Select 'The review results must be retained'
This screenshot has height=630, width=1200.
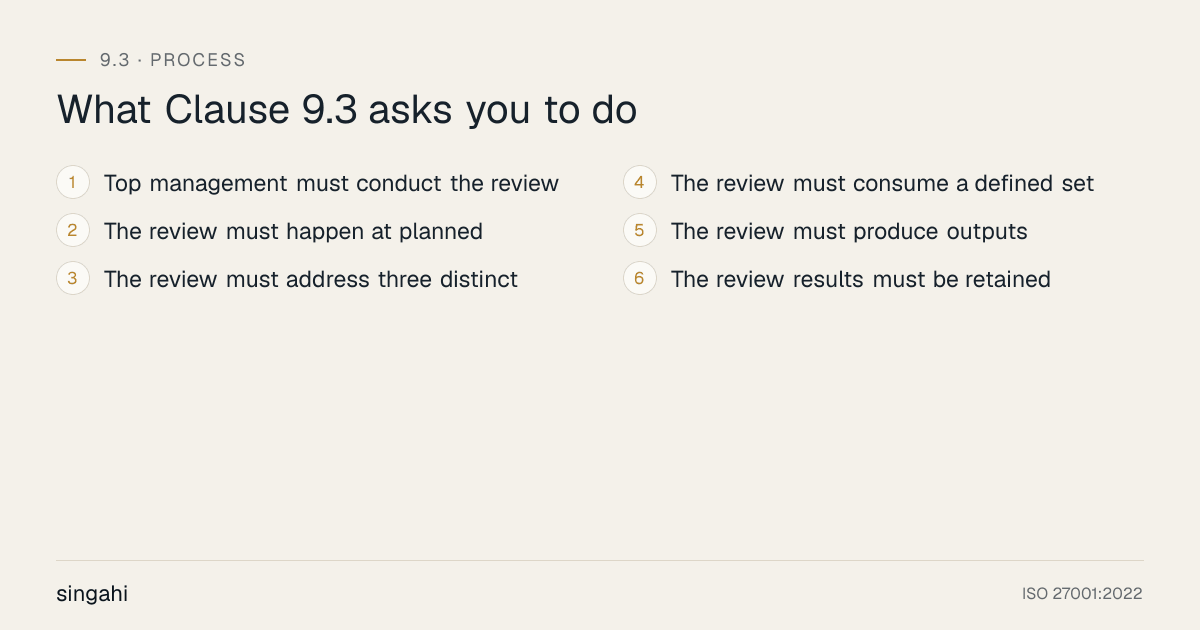[861, 279]
